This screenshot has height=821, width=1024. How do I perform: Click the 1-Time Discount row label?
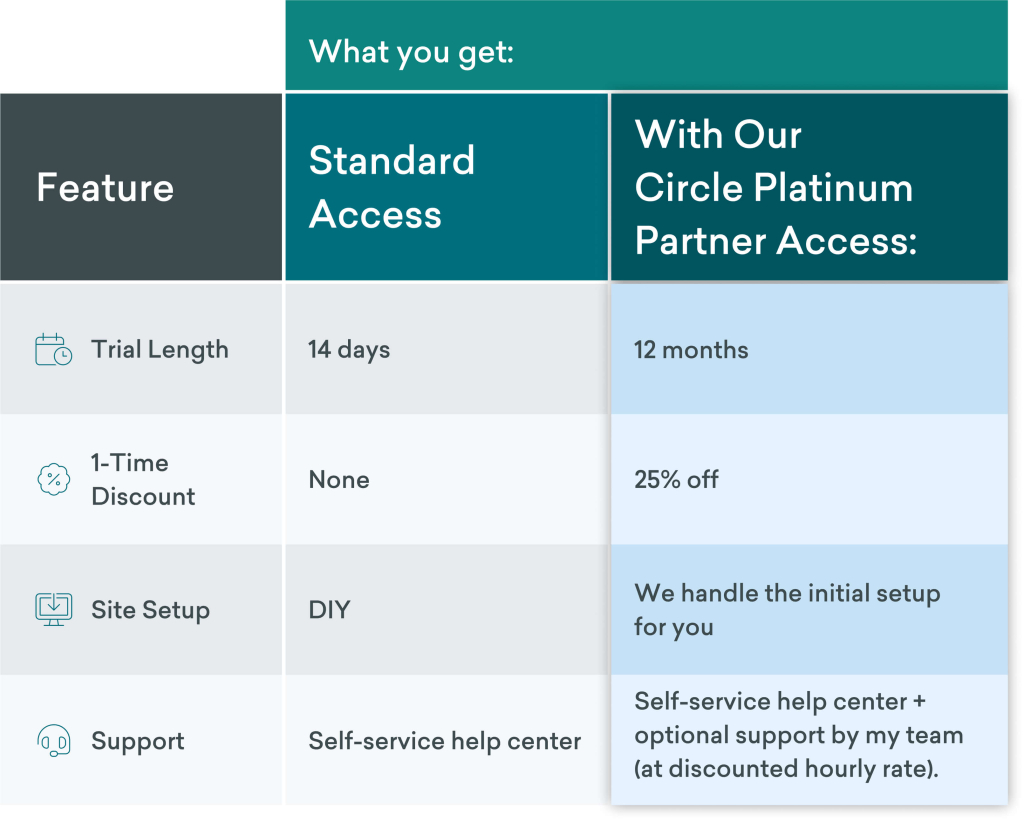pos(143,480)
